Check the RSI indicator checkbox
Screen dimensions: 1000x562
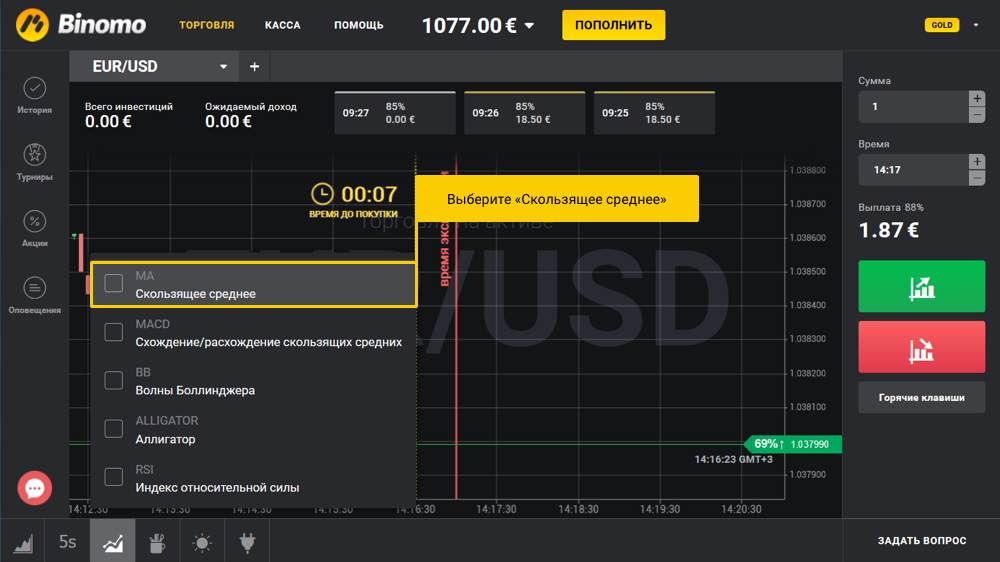114,477
